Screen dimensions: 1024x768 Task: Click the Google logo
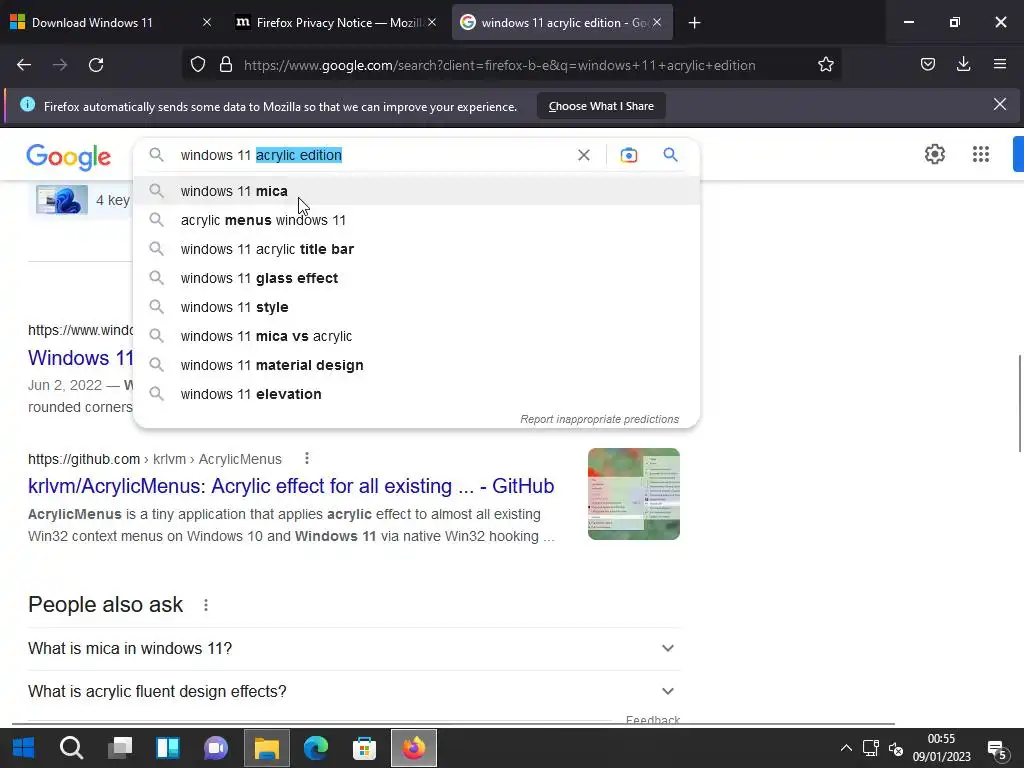tap(69, 157)
